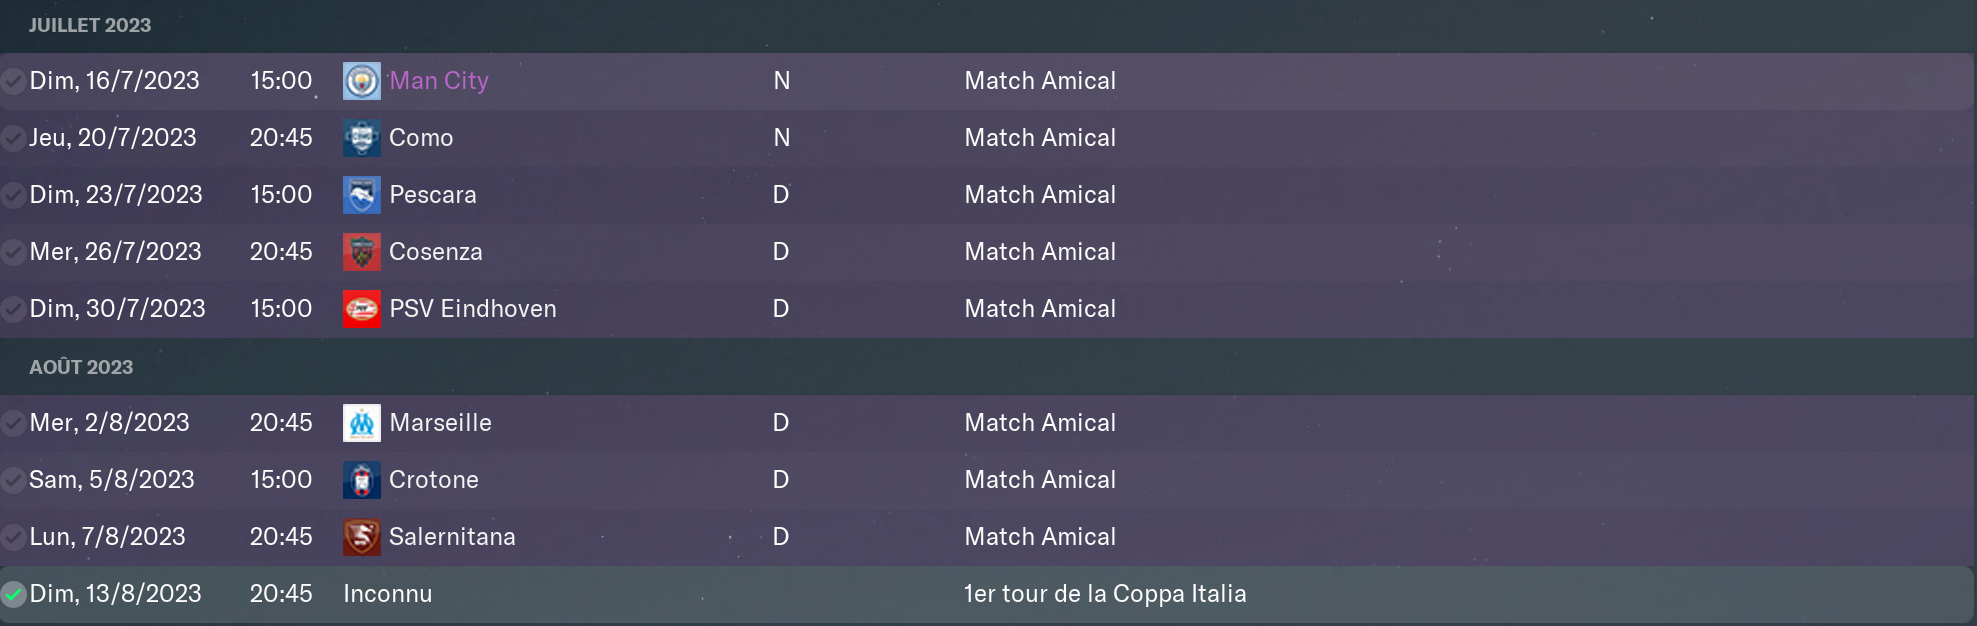Select the 1er tour de la Coppa Italia competition

(x=1105, y=594)
